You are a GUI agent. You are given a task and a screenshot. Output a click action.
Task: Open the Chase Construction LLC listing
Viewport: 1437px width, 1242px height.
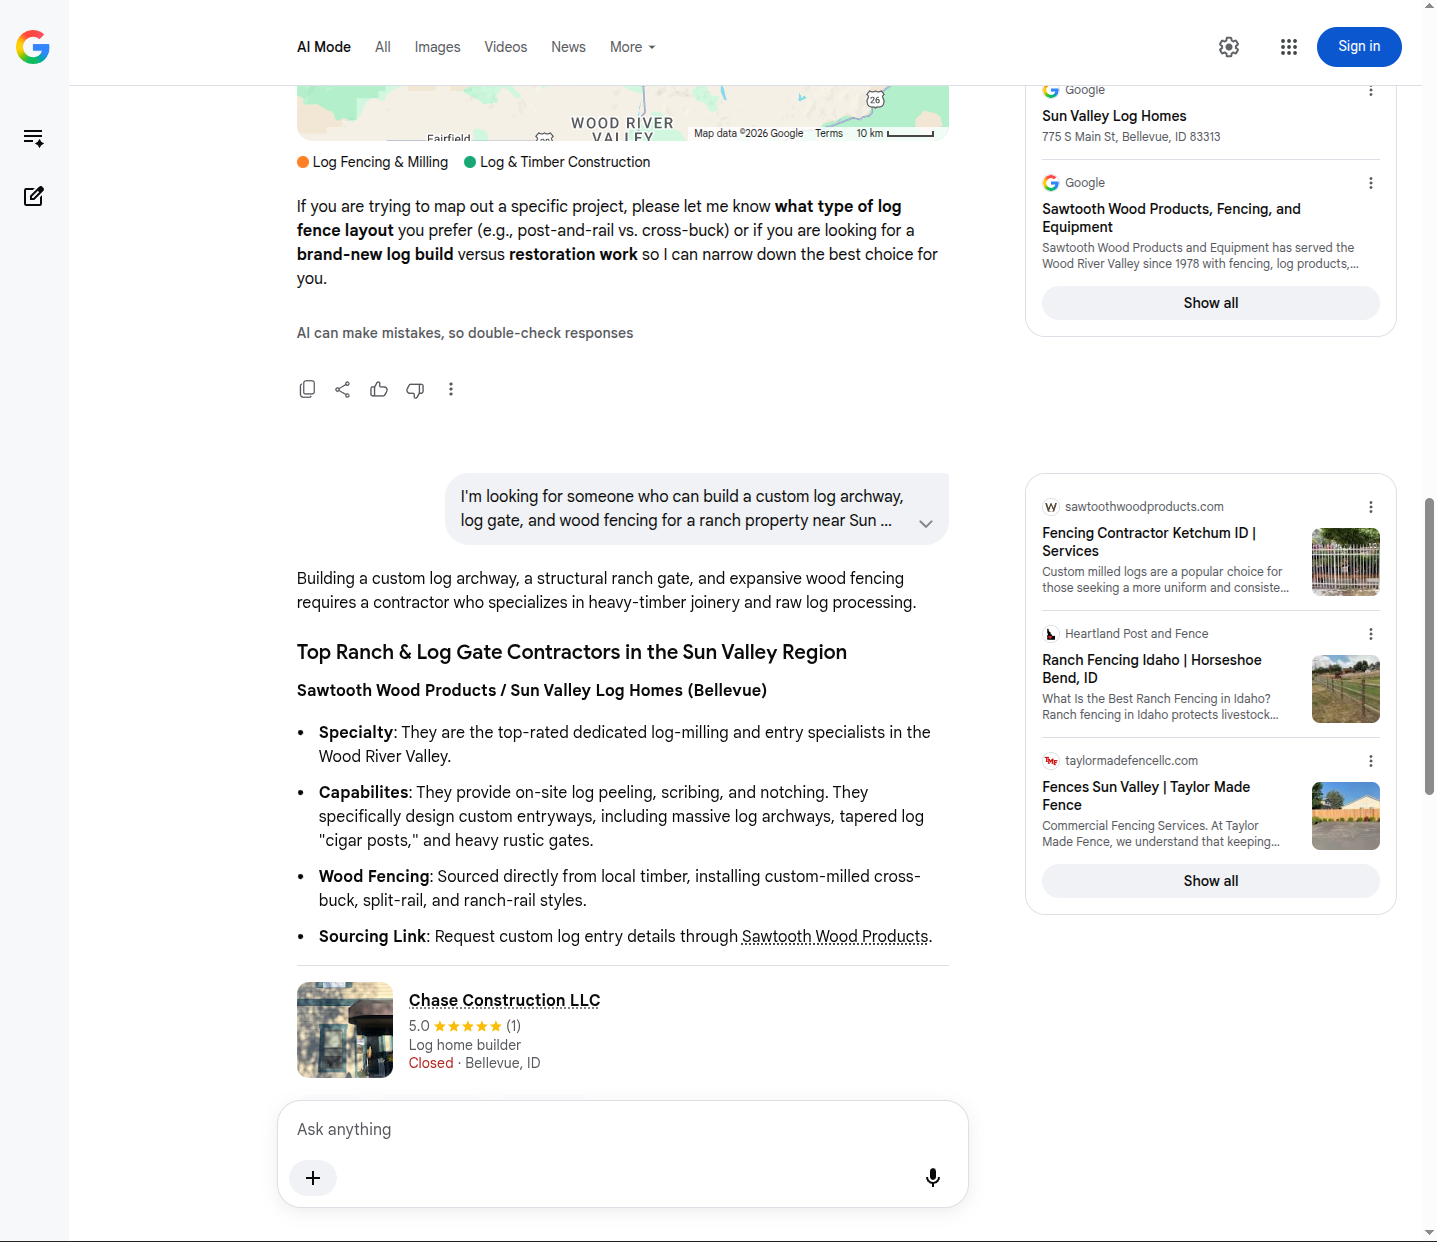pyautogui.click(x=504, y=1000)
